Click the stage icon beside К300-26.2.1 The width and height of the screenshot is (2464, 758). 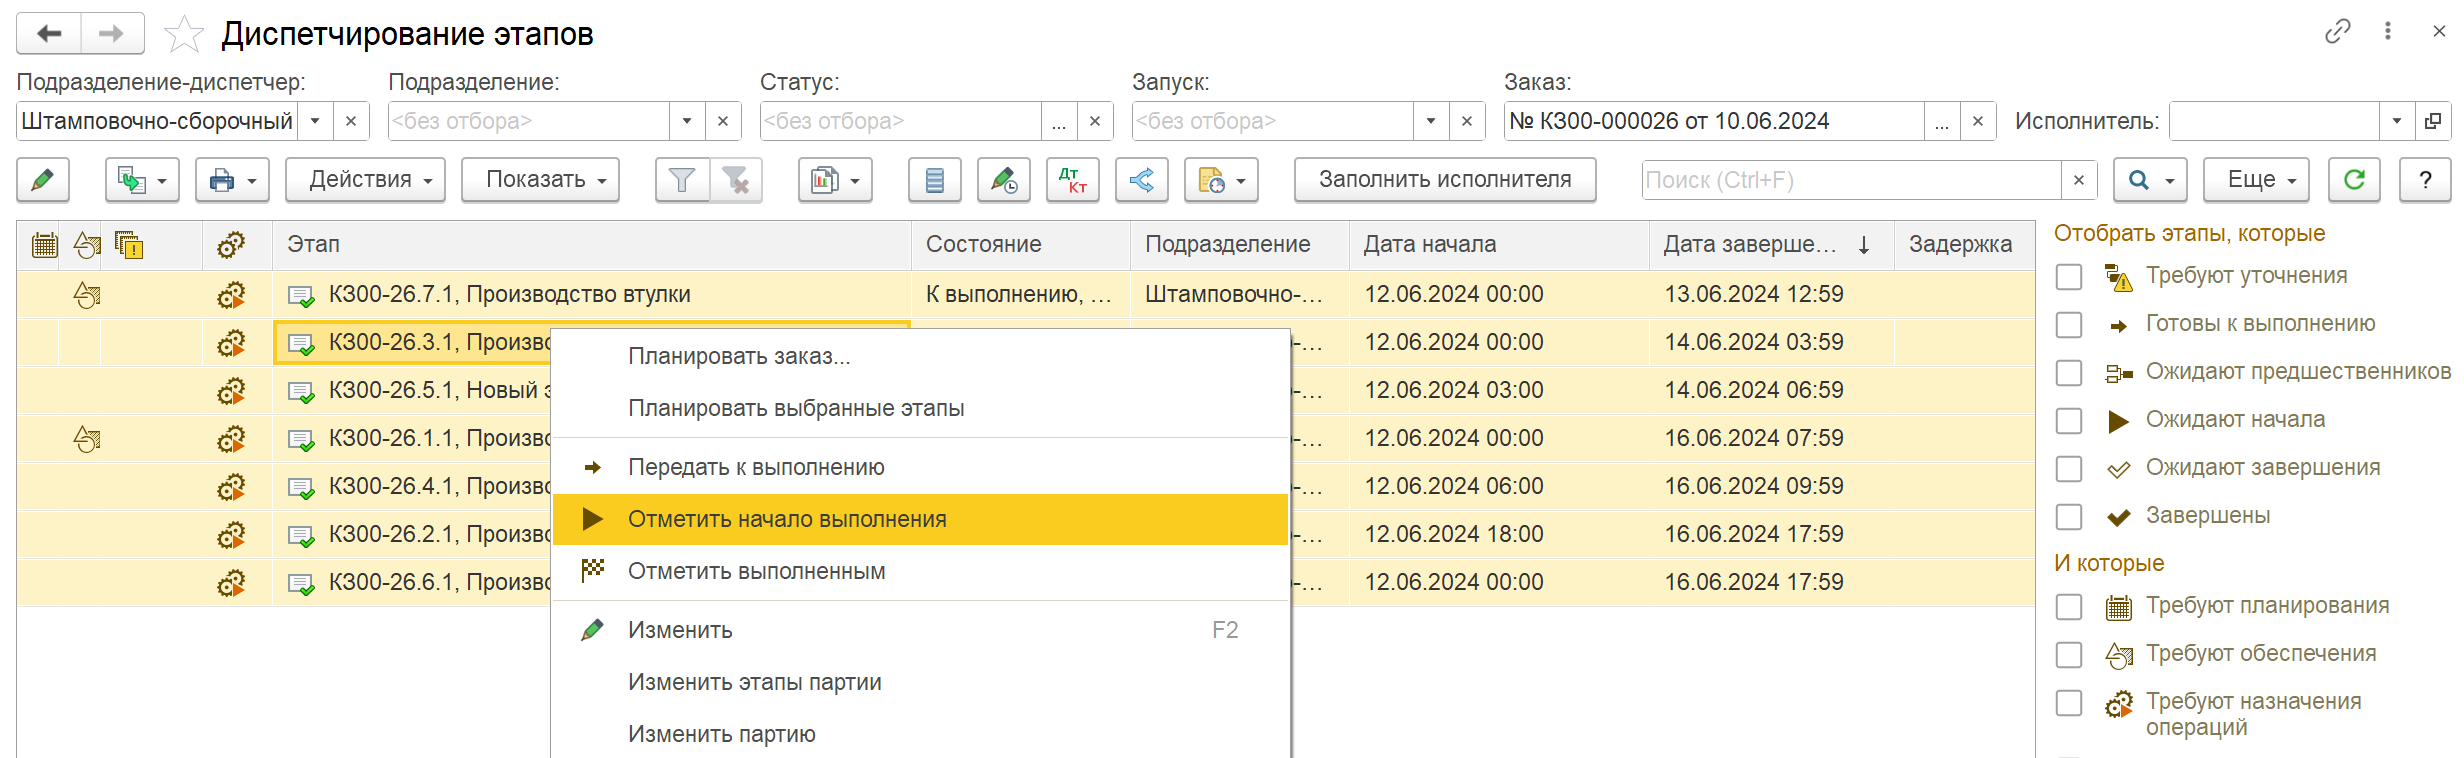301,536
